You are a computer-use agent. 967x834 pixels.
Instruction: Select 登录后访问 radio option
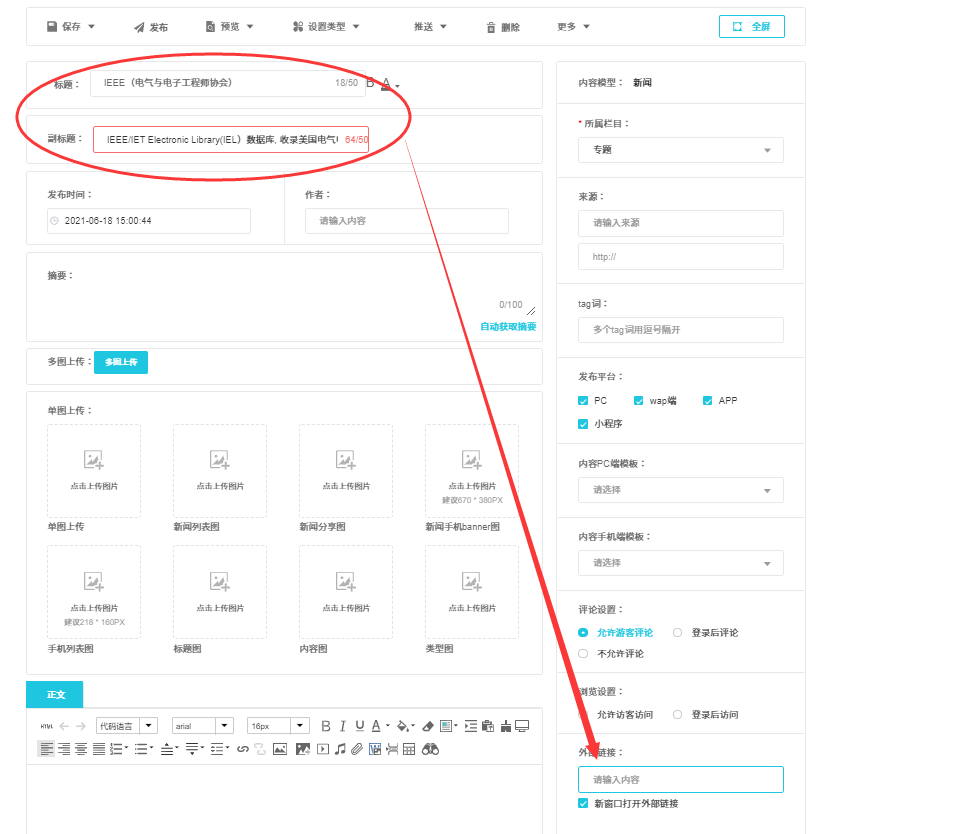[x=678, y=714]
